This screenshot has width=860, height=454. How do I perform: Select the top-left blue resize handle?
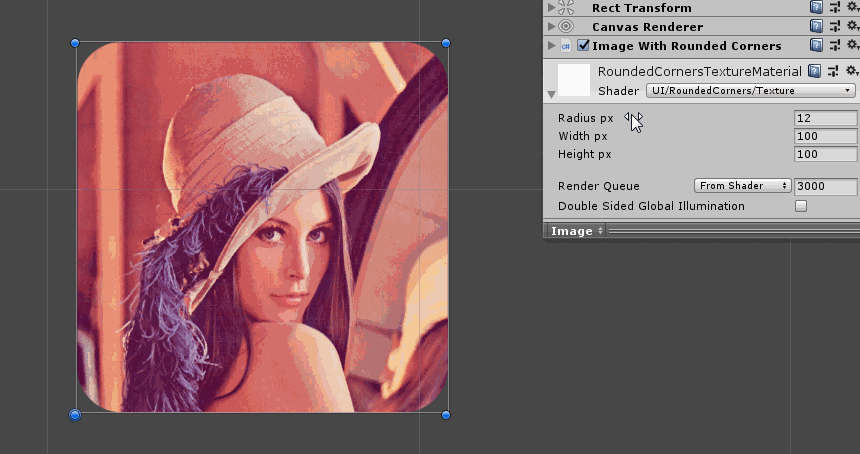[75, 43]
